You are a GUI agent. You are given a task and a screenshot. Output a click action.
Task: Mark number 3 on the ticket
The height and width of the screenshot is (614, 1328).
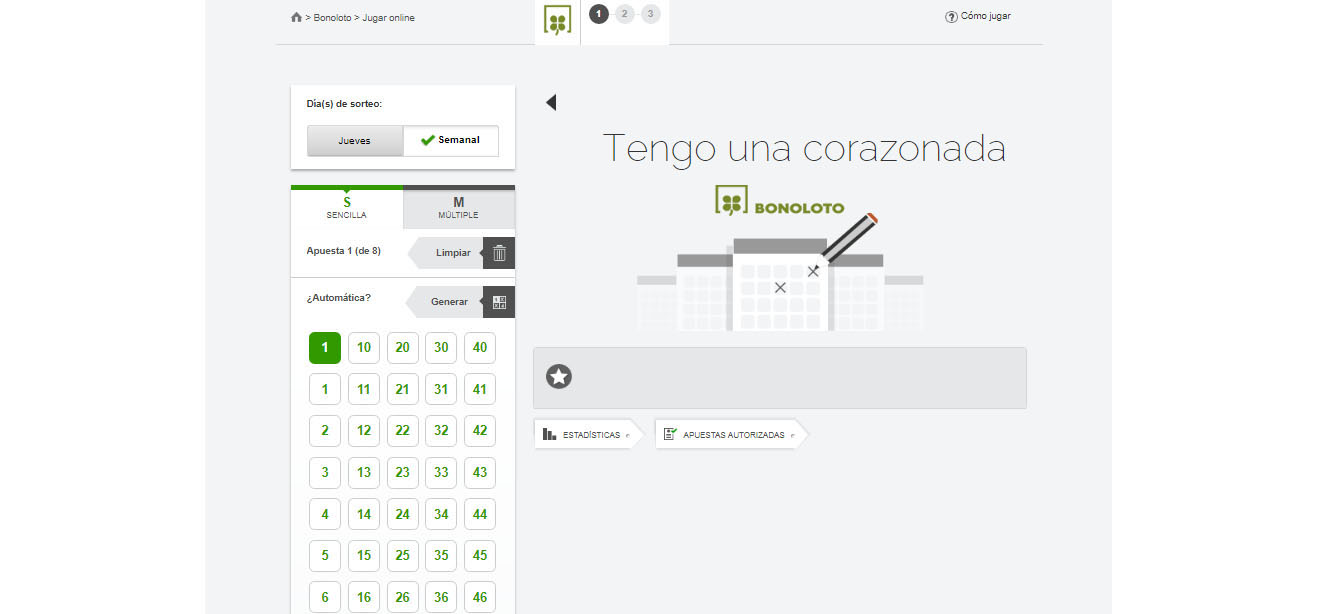[325, 473]
